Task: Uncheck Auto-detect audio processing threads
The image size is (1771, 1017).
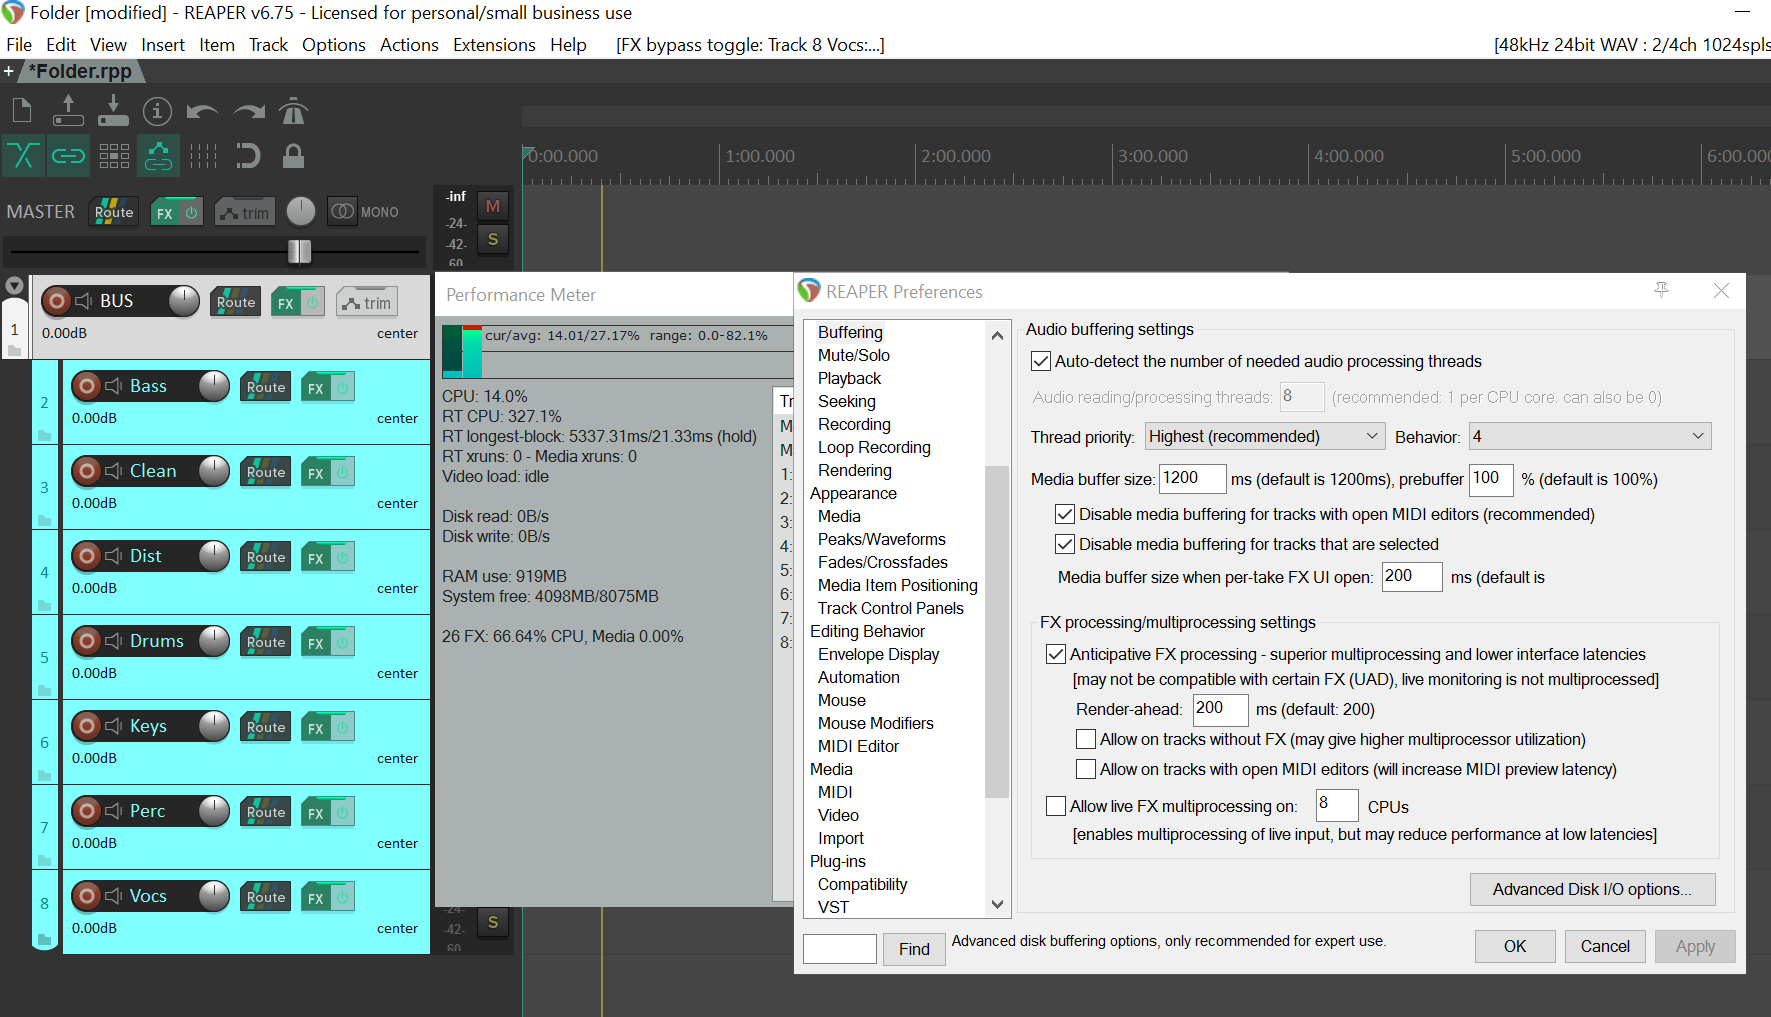Action: click(1041, 362)
